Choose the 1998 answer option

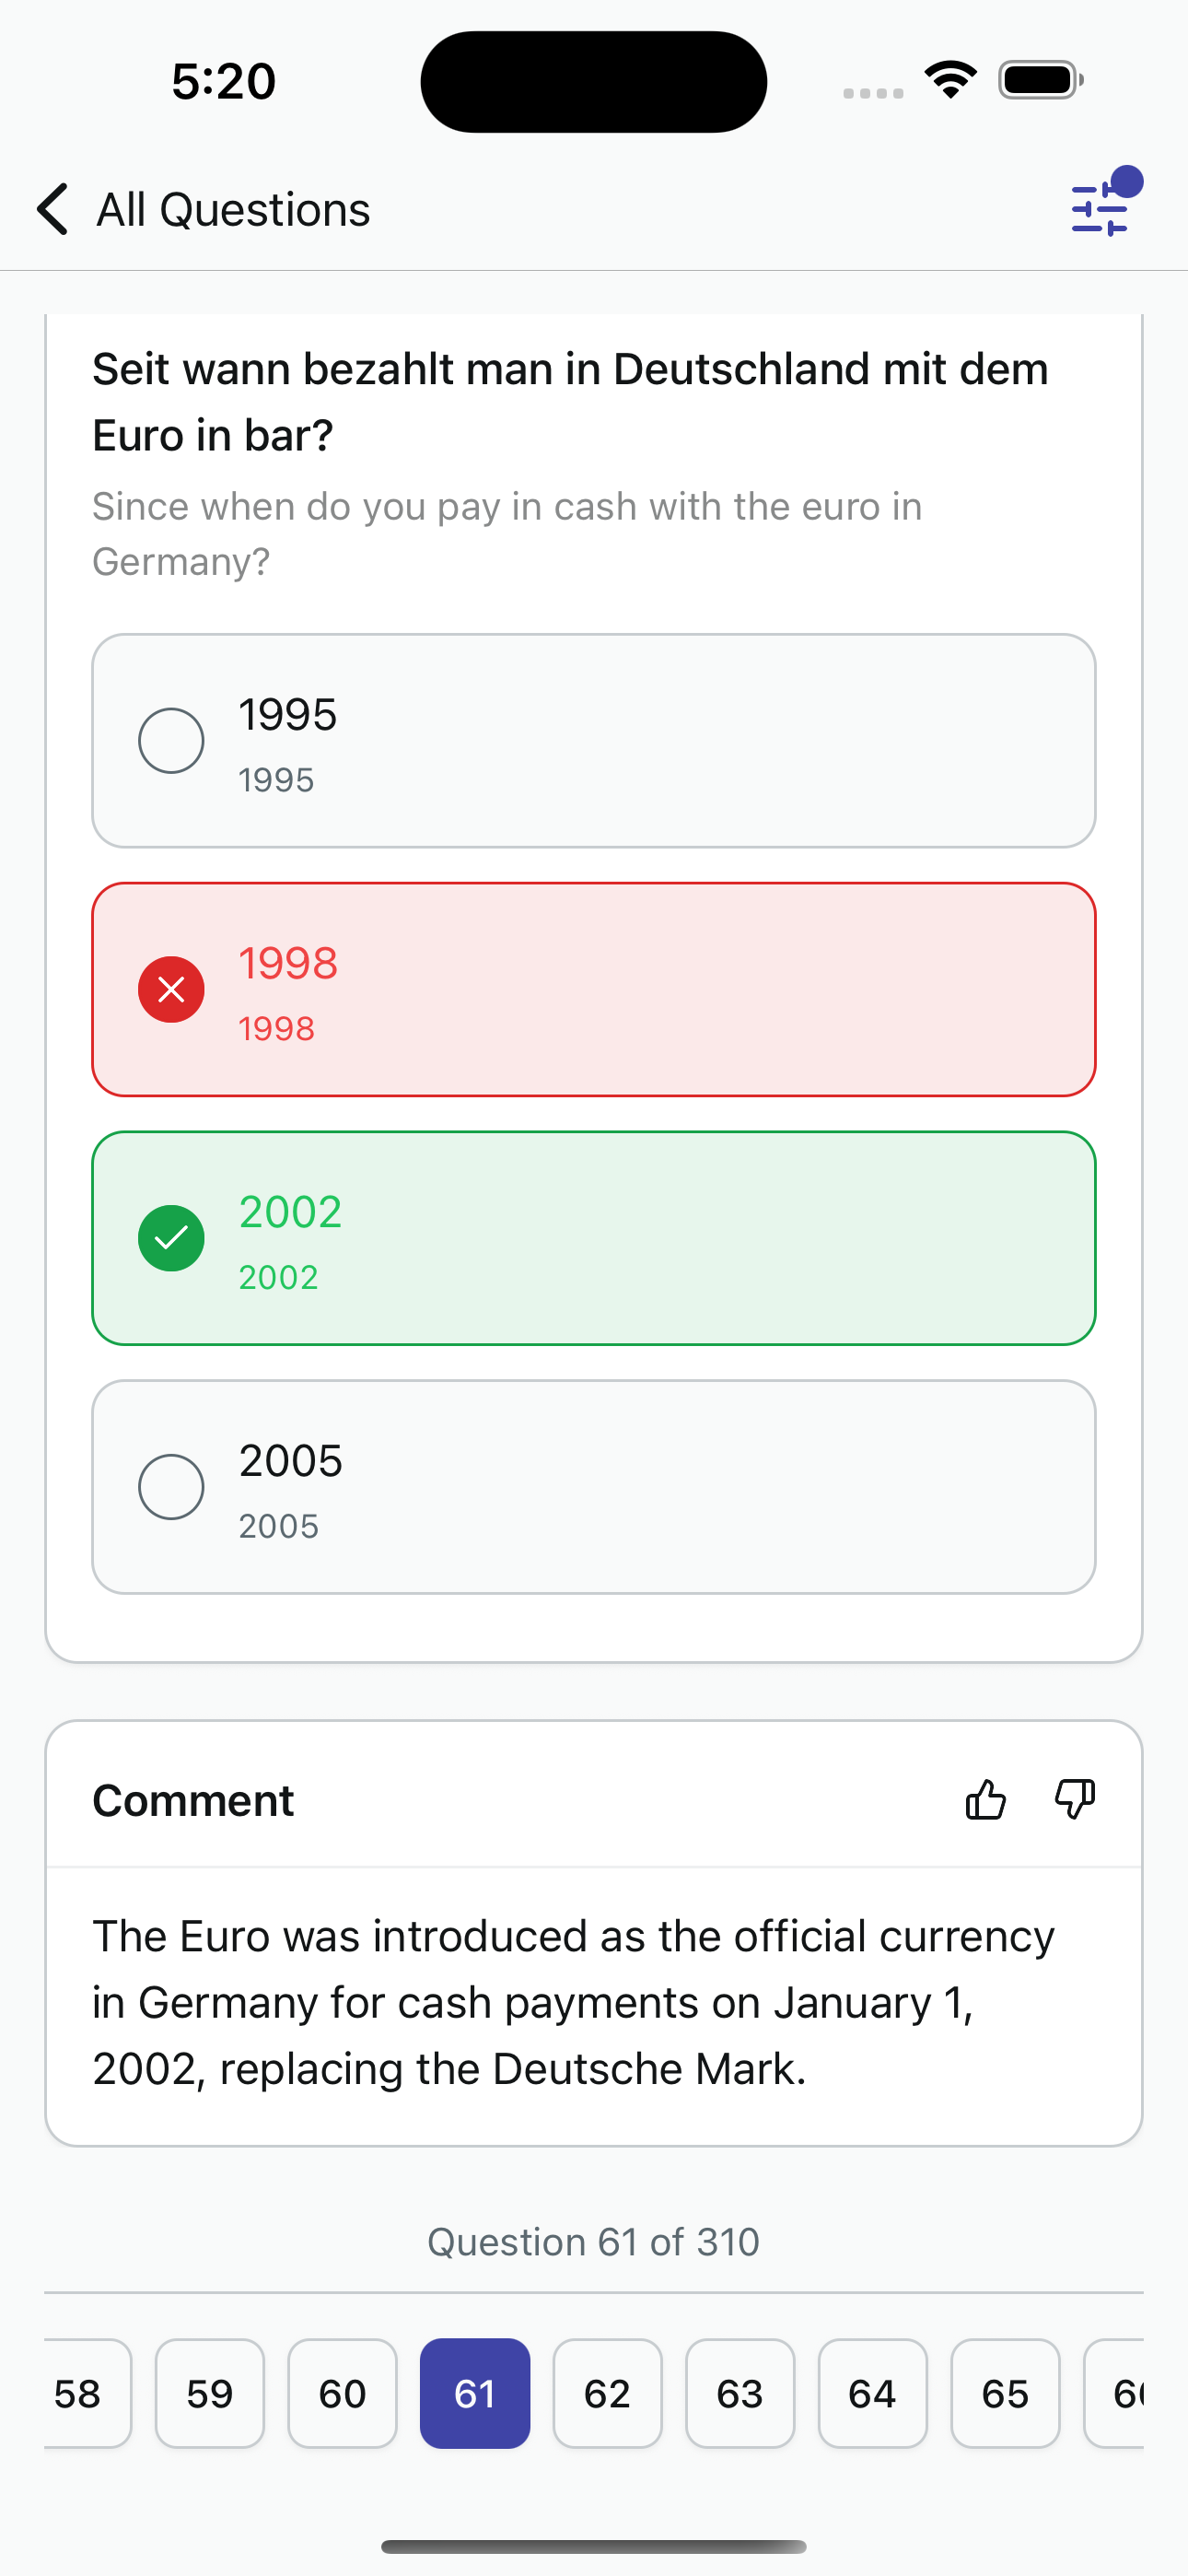click(594, 989)
